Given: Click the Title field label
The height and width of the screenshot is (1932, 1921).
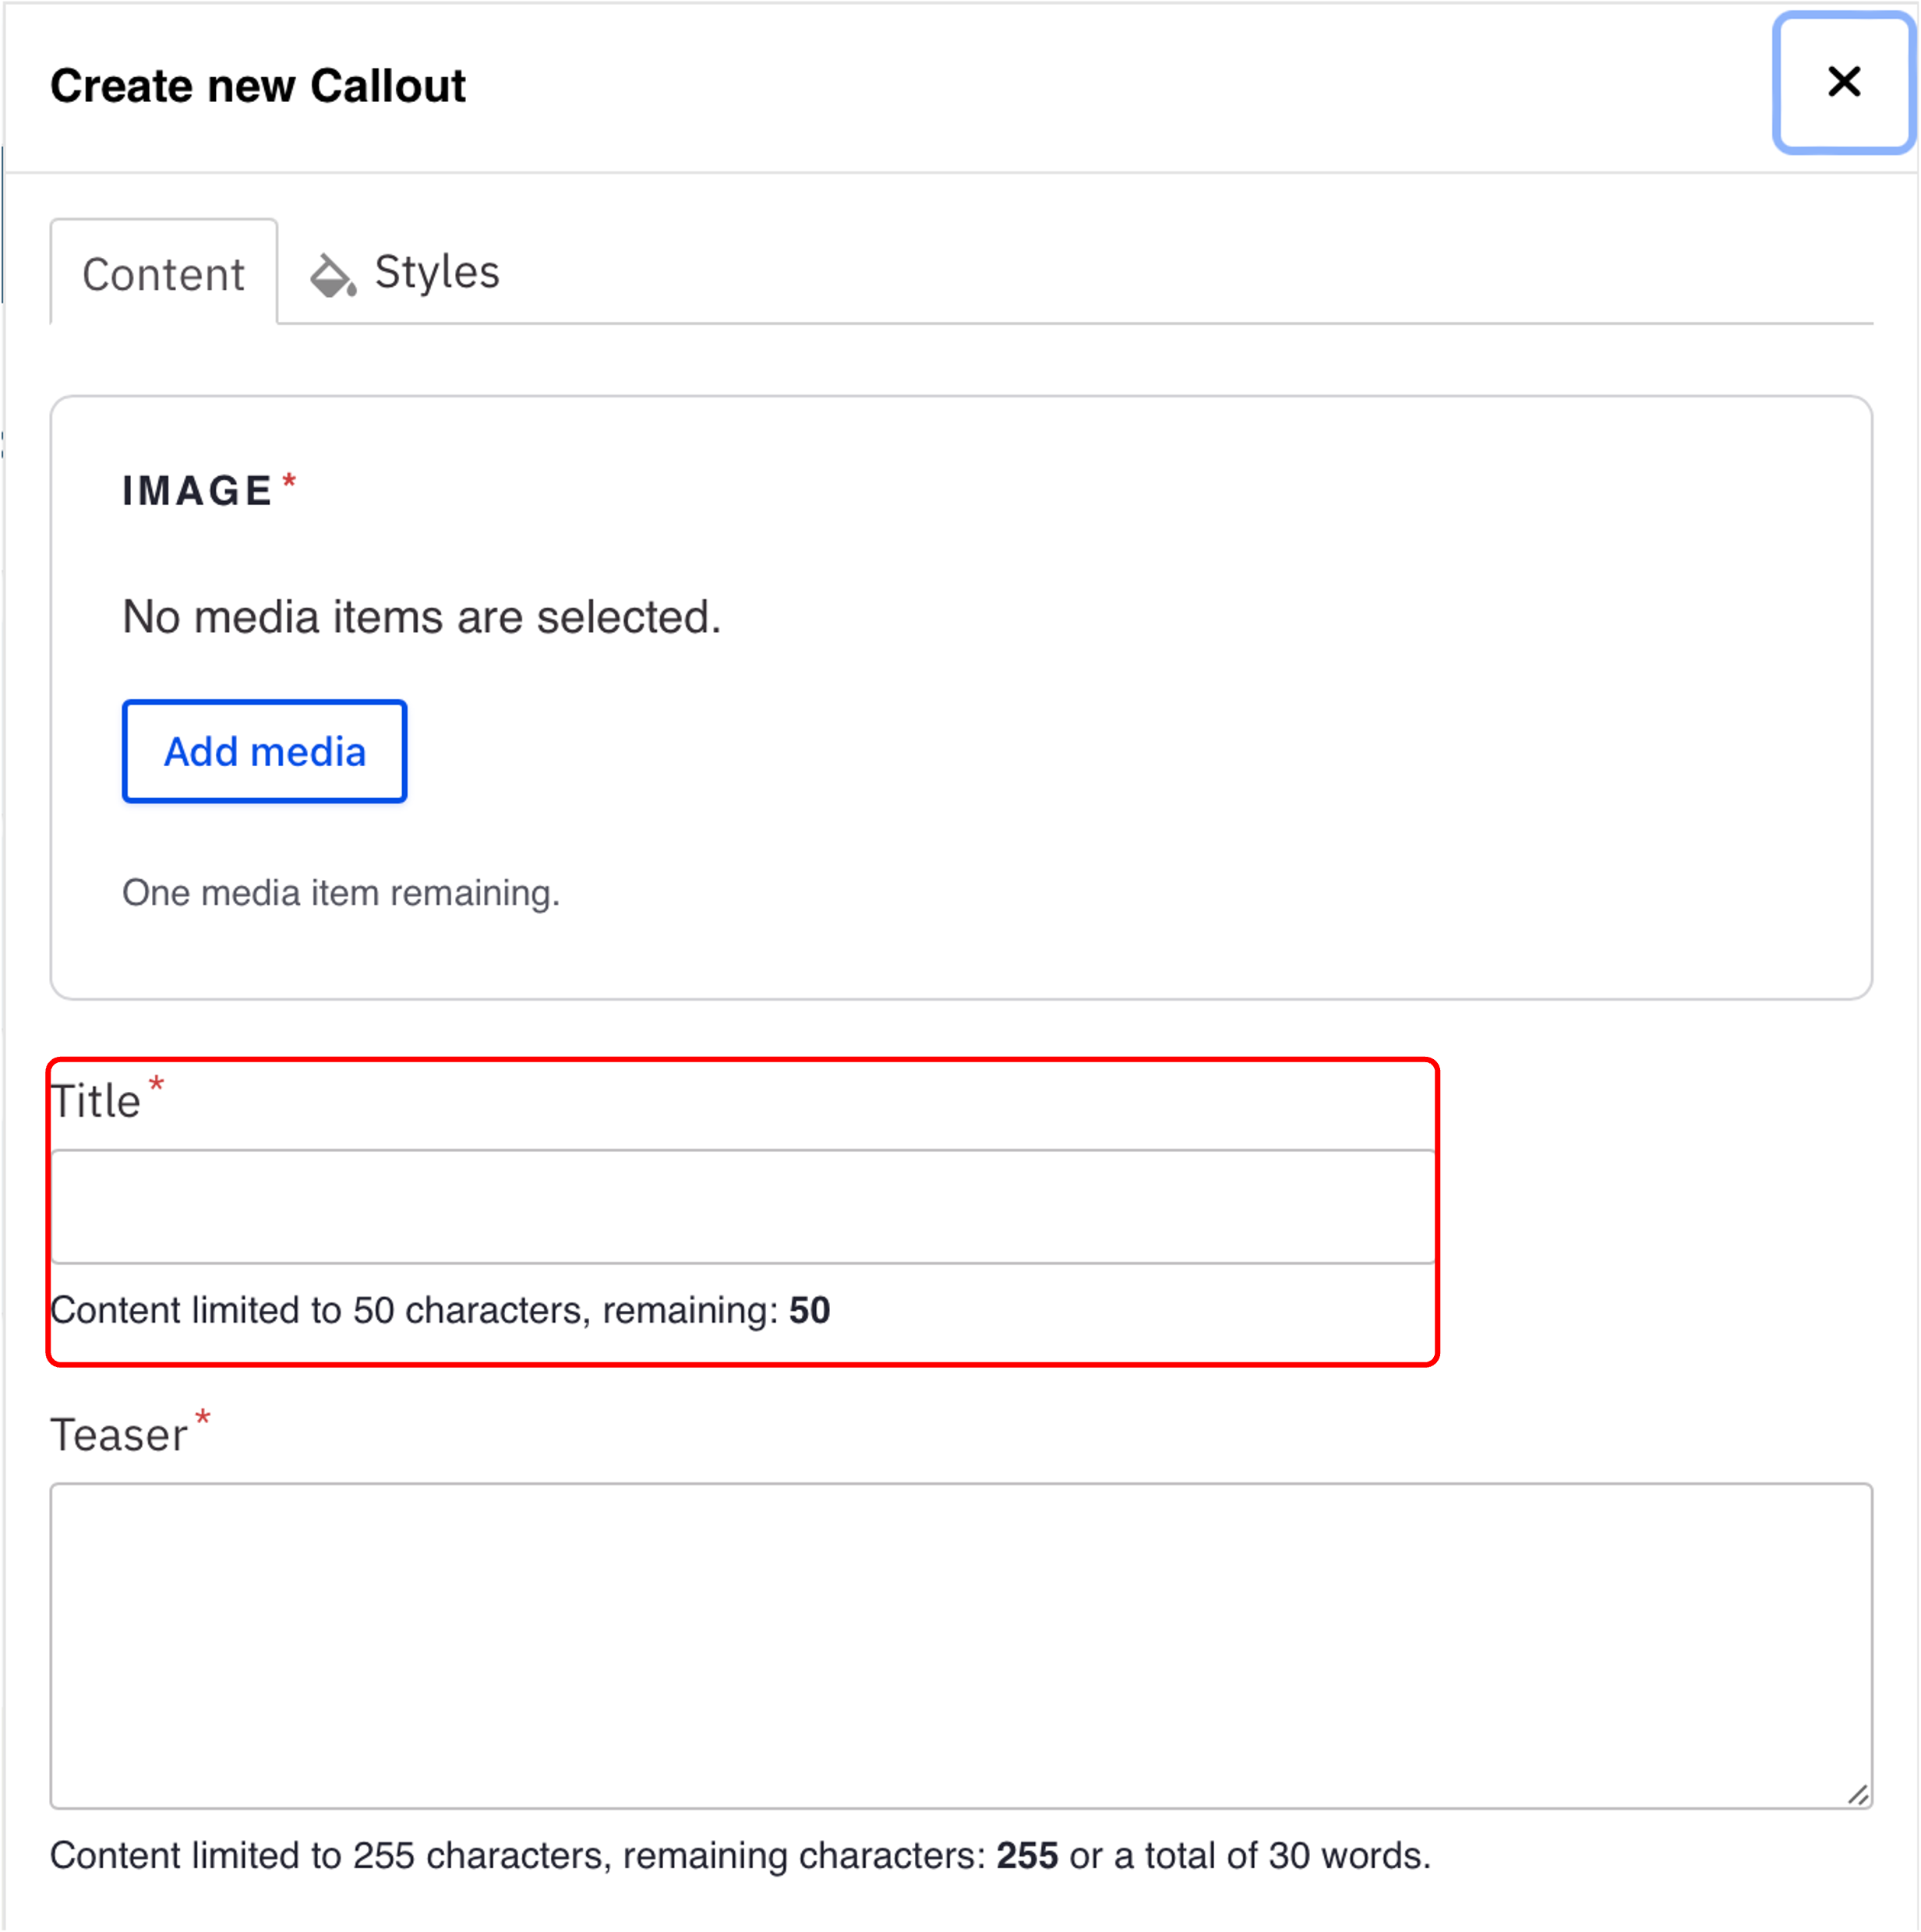Looking at the screenshot, I should pos(96,1101).
